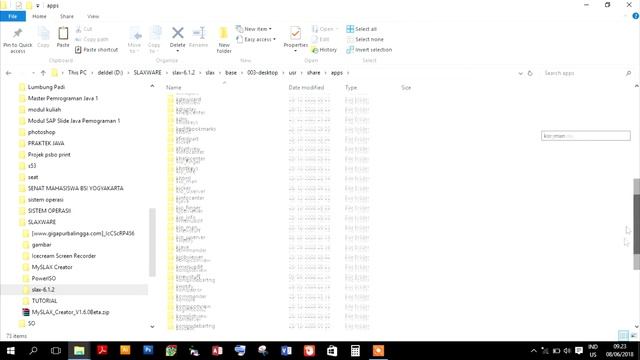Refresh the current folder
The image size is (640, 360).
point(530,73)
